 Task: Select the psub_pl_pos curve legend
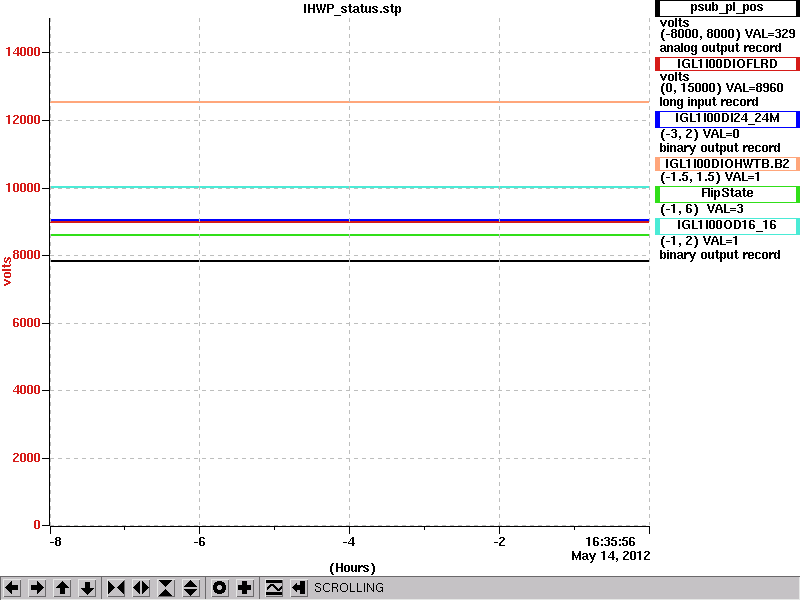click(x=727, y=8)
